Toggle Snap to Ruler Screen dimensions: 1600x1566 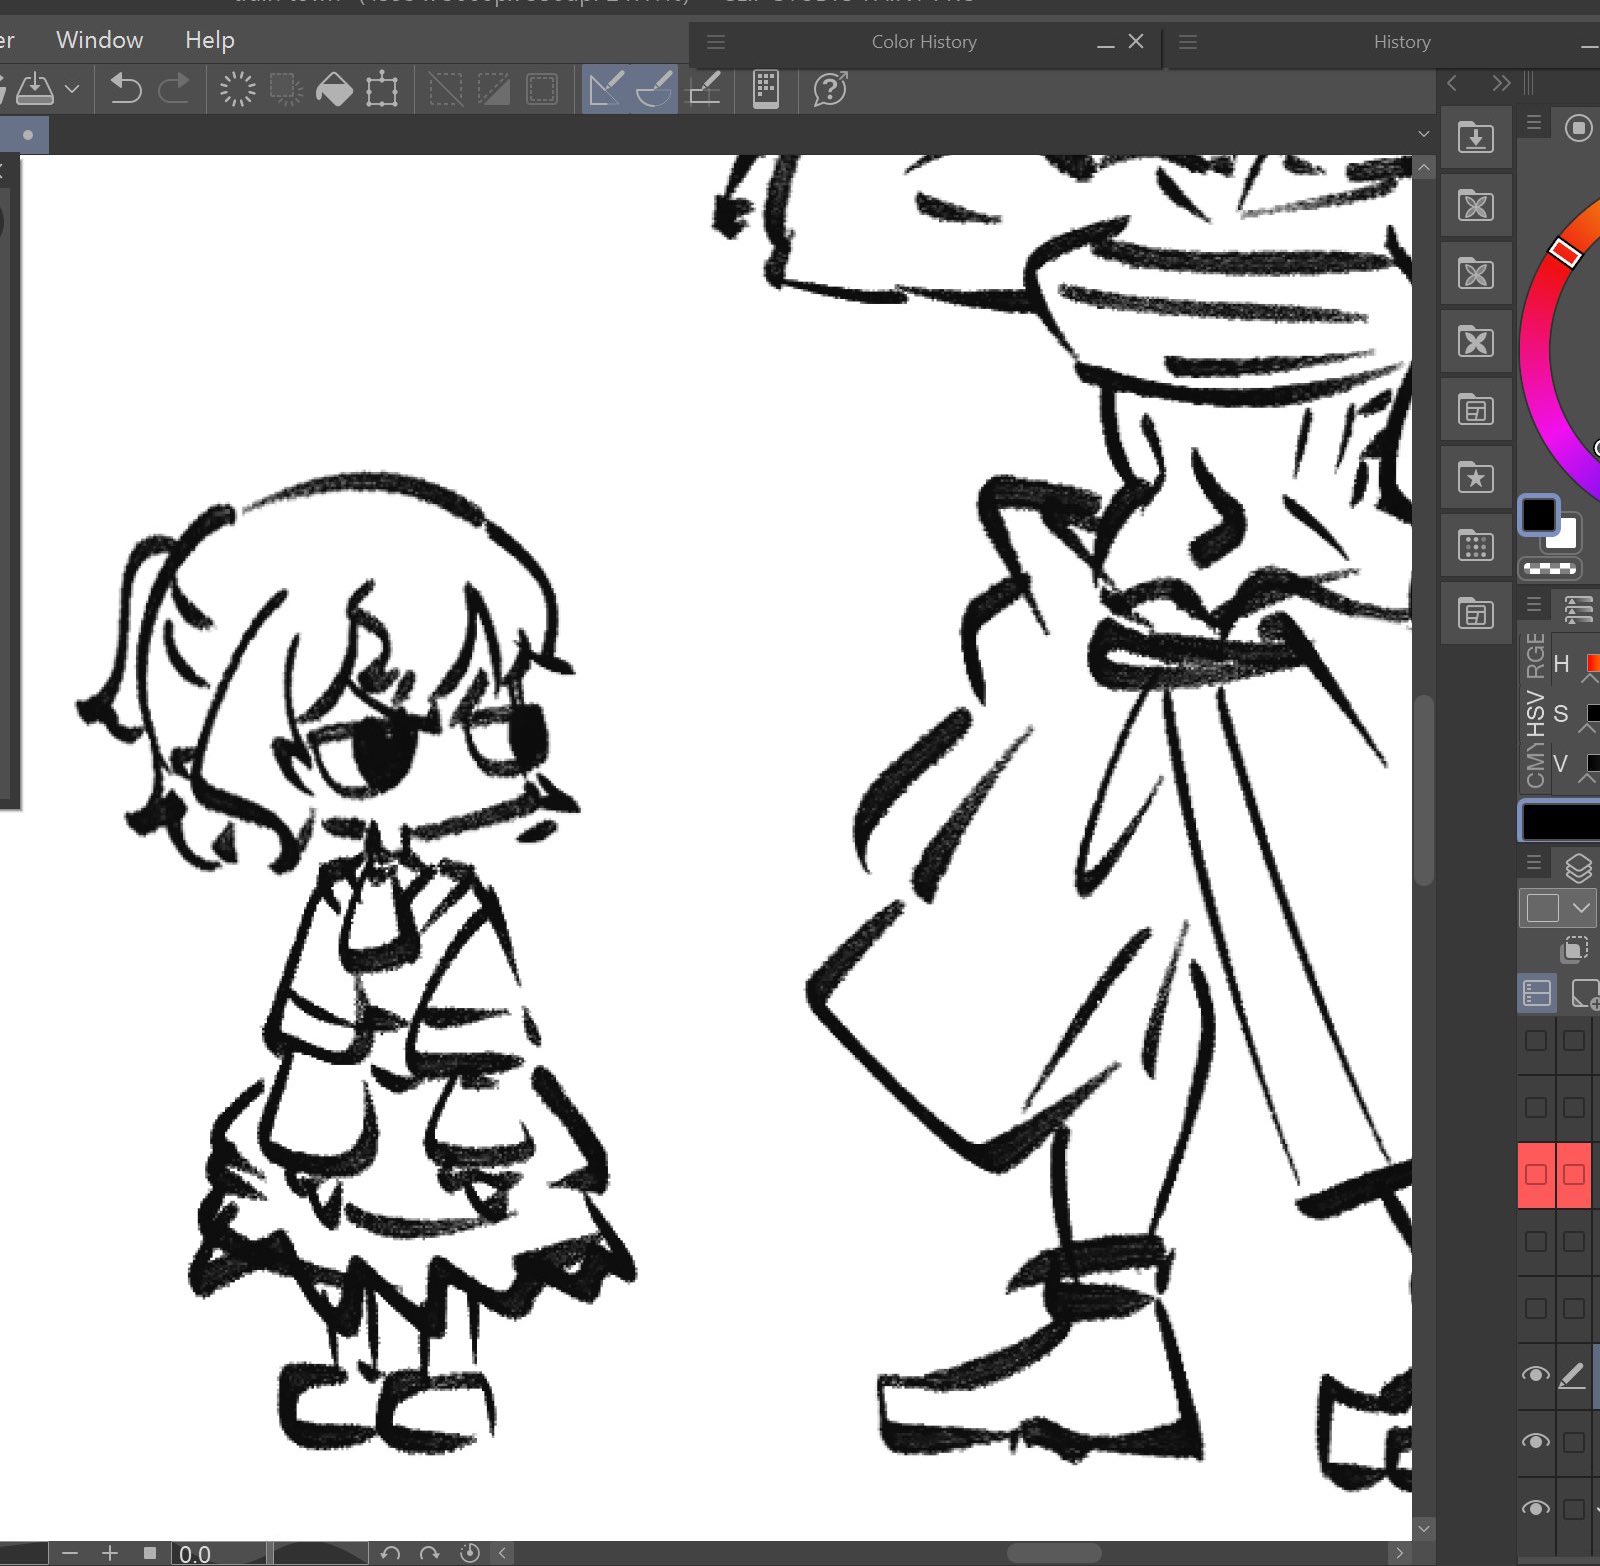(606, 89)
